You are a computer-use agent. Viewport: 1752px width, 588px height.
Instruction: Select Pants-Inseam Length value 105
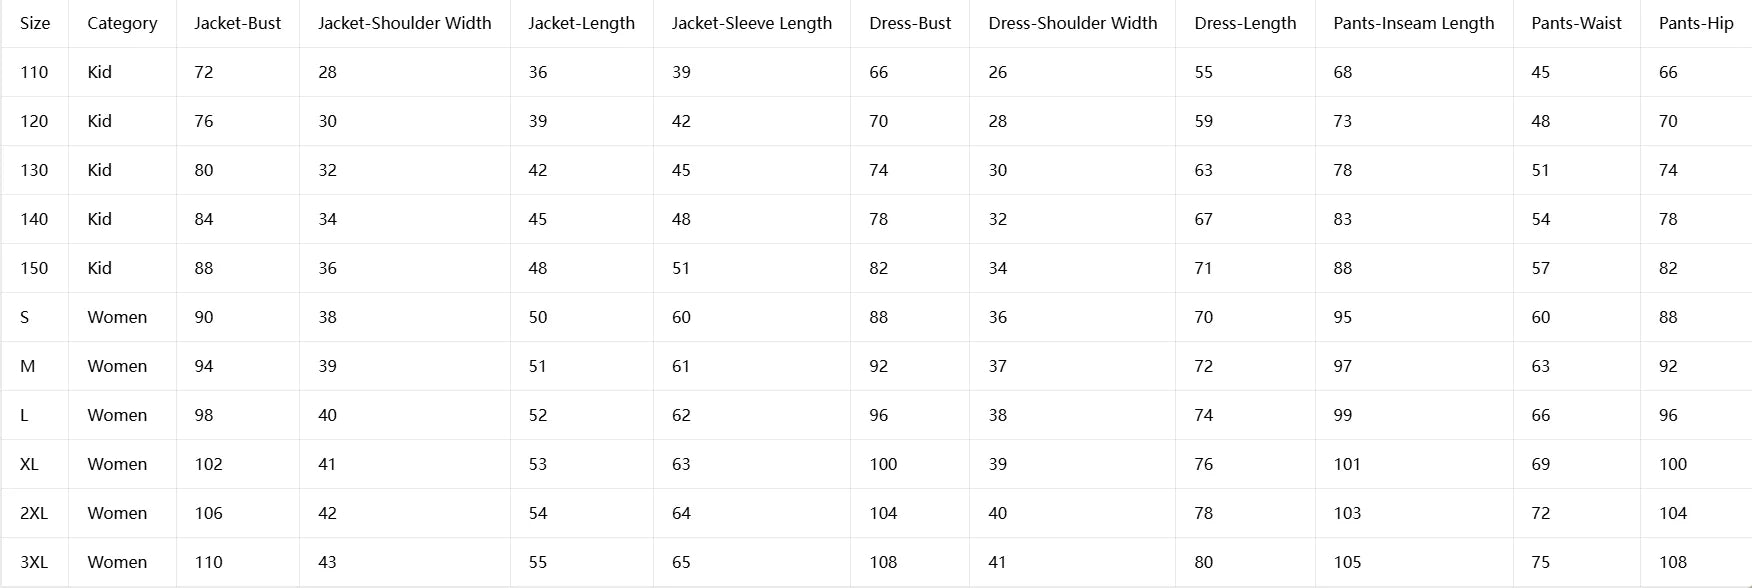(x=1414, y=562)
